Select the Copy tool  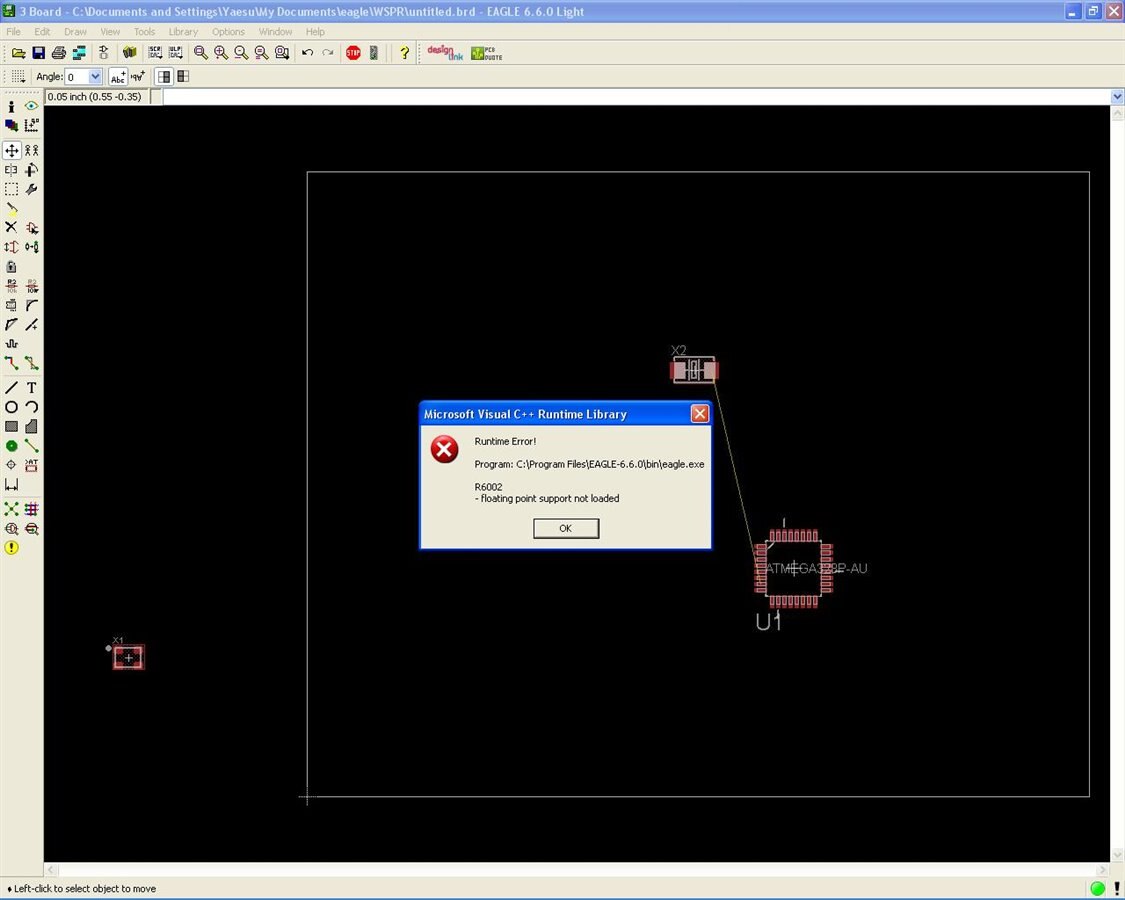tap(32, 151)
